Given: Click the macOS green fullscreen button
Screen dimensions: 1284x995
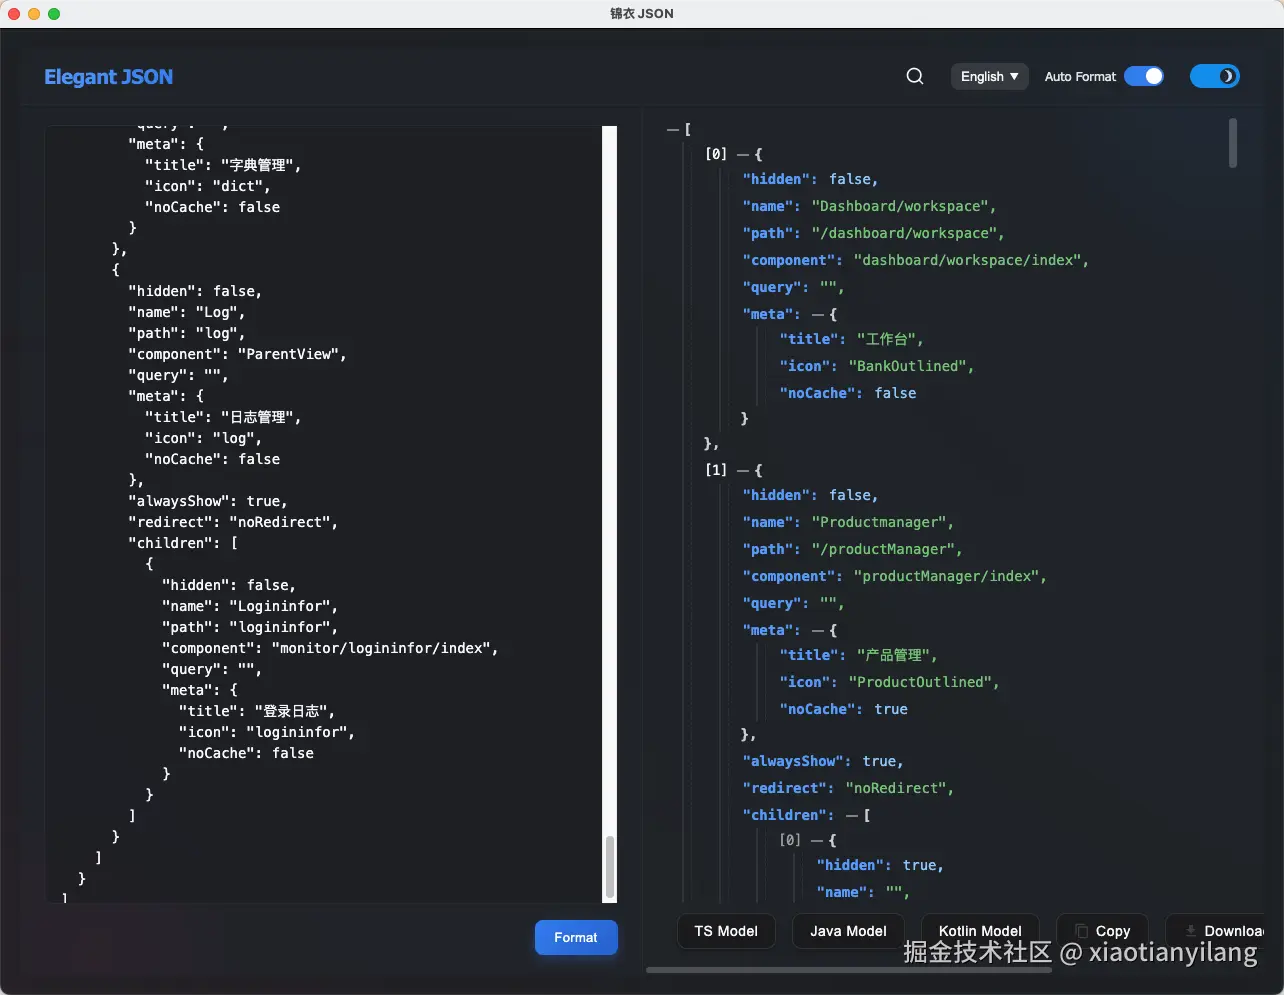Looking at the screenshot, I should pos(54,14).
